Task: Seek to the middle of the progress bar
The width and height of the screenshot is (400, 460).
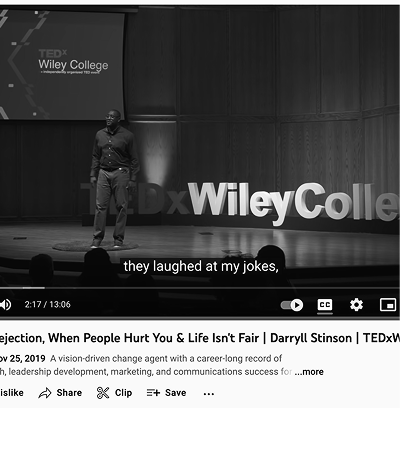Action: click(x=200, y=288)
